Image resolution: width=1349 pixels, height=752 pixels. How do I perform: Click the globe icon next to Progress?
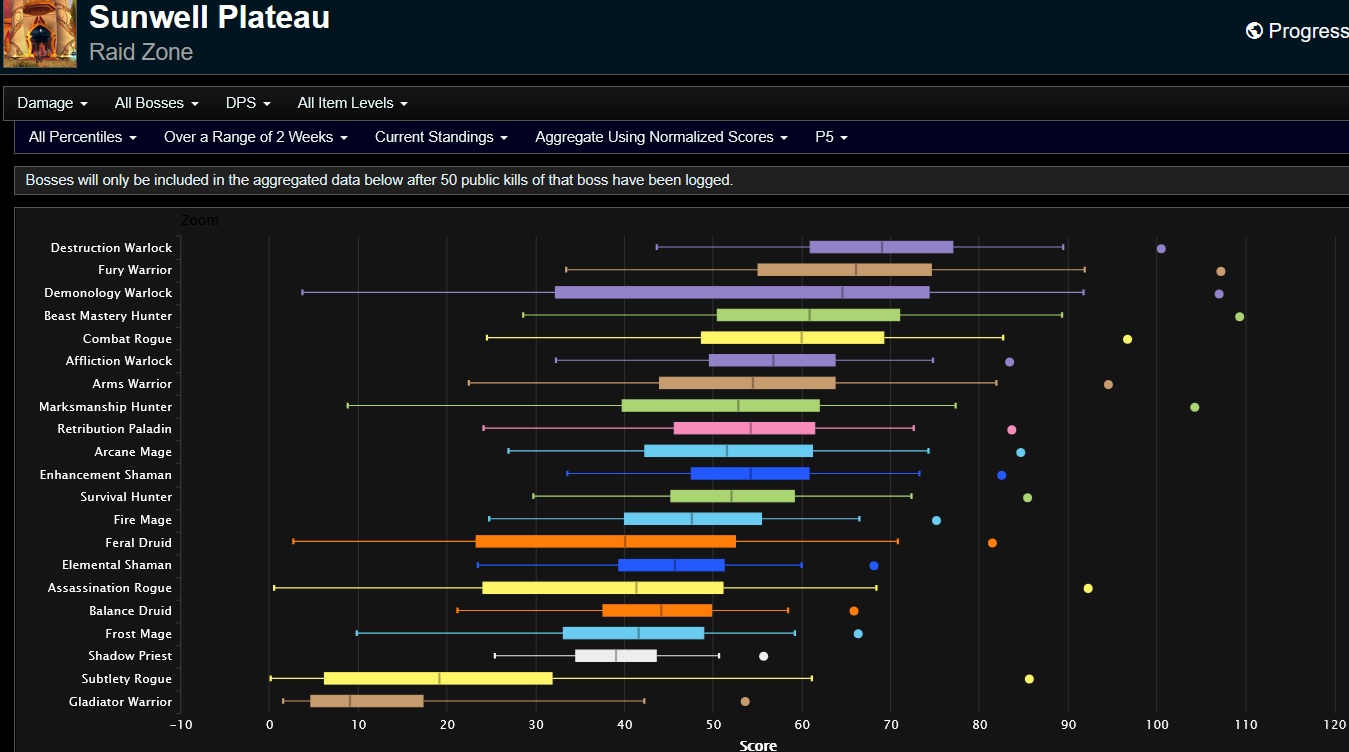click(1254, 31)
